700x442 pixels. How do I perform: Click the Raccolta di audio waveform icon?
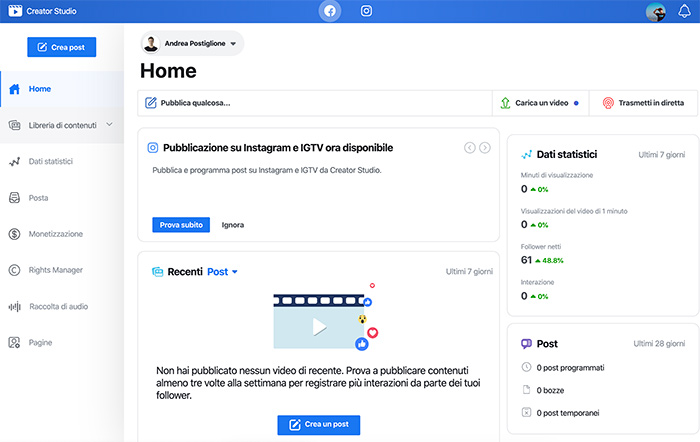click(15, 307)
